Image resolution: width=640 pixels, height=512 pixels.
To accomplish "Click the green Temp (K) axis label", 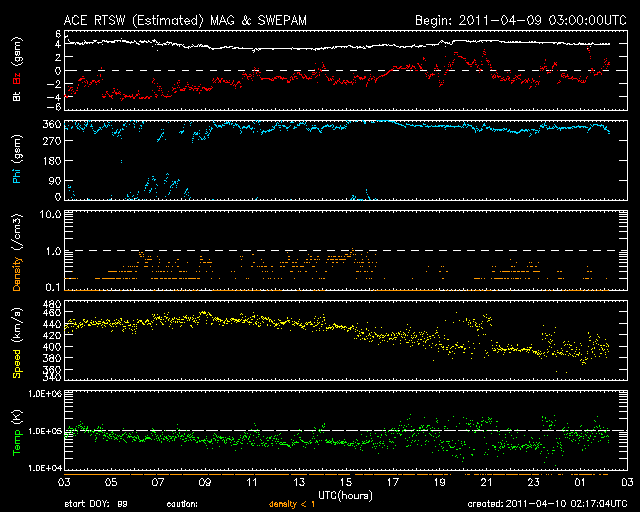I will click(15, 432).
